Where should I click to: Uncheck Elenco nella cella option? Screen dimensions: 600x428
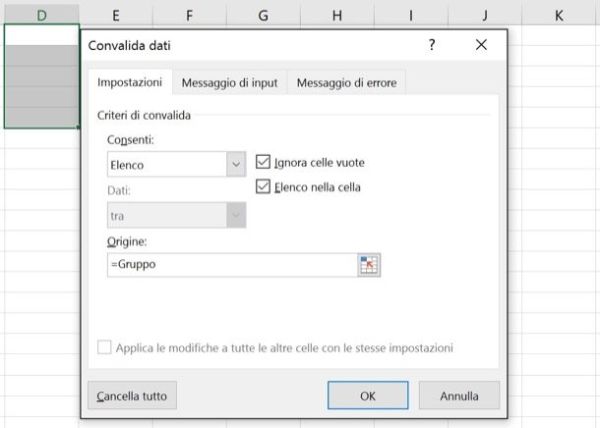pos(264,186)
